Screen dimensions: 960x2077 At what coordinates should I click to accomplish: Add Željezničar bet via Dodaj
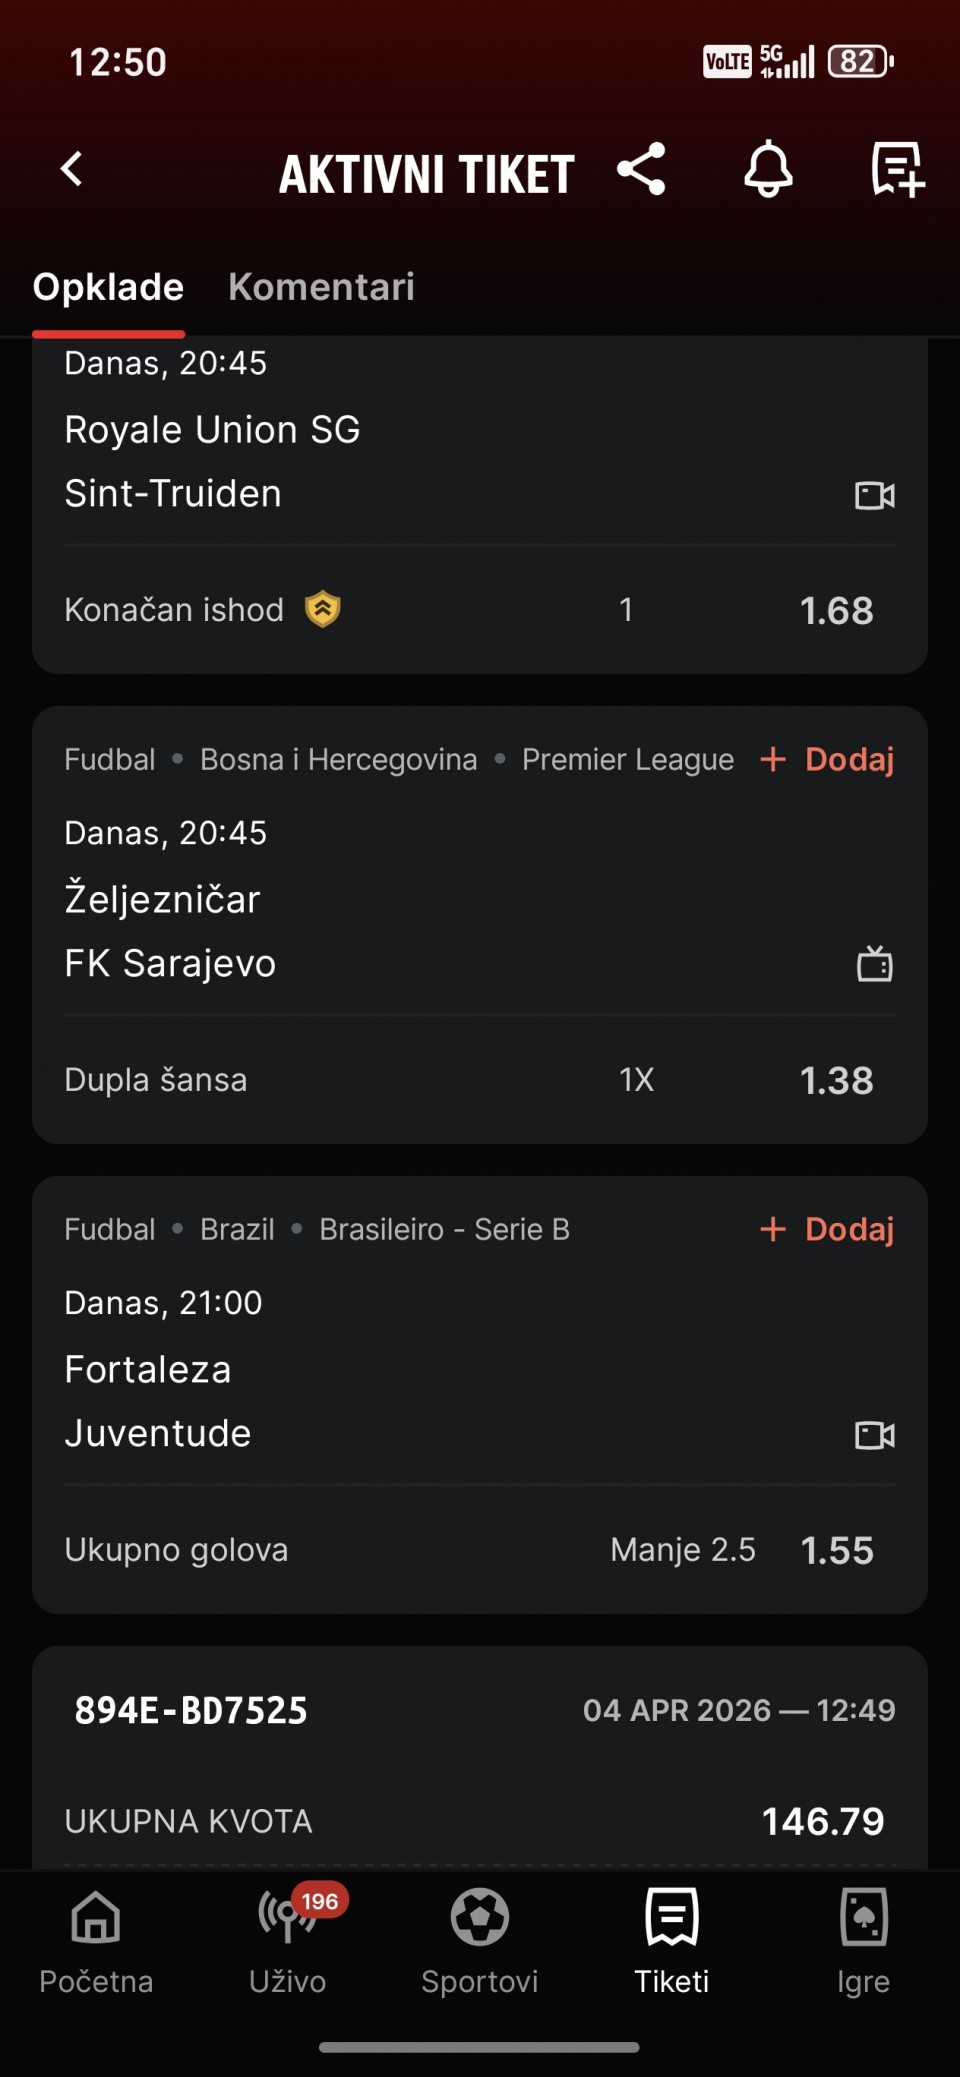point(828,759)
